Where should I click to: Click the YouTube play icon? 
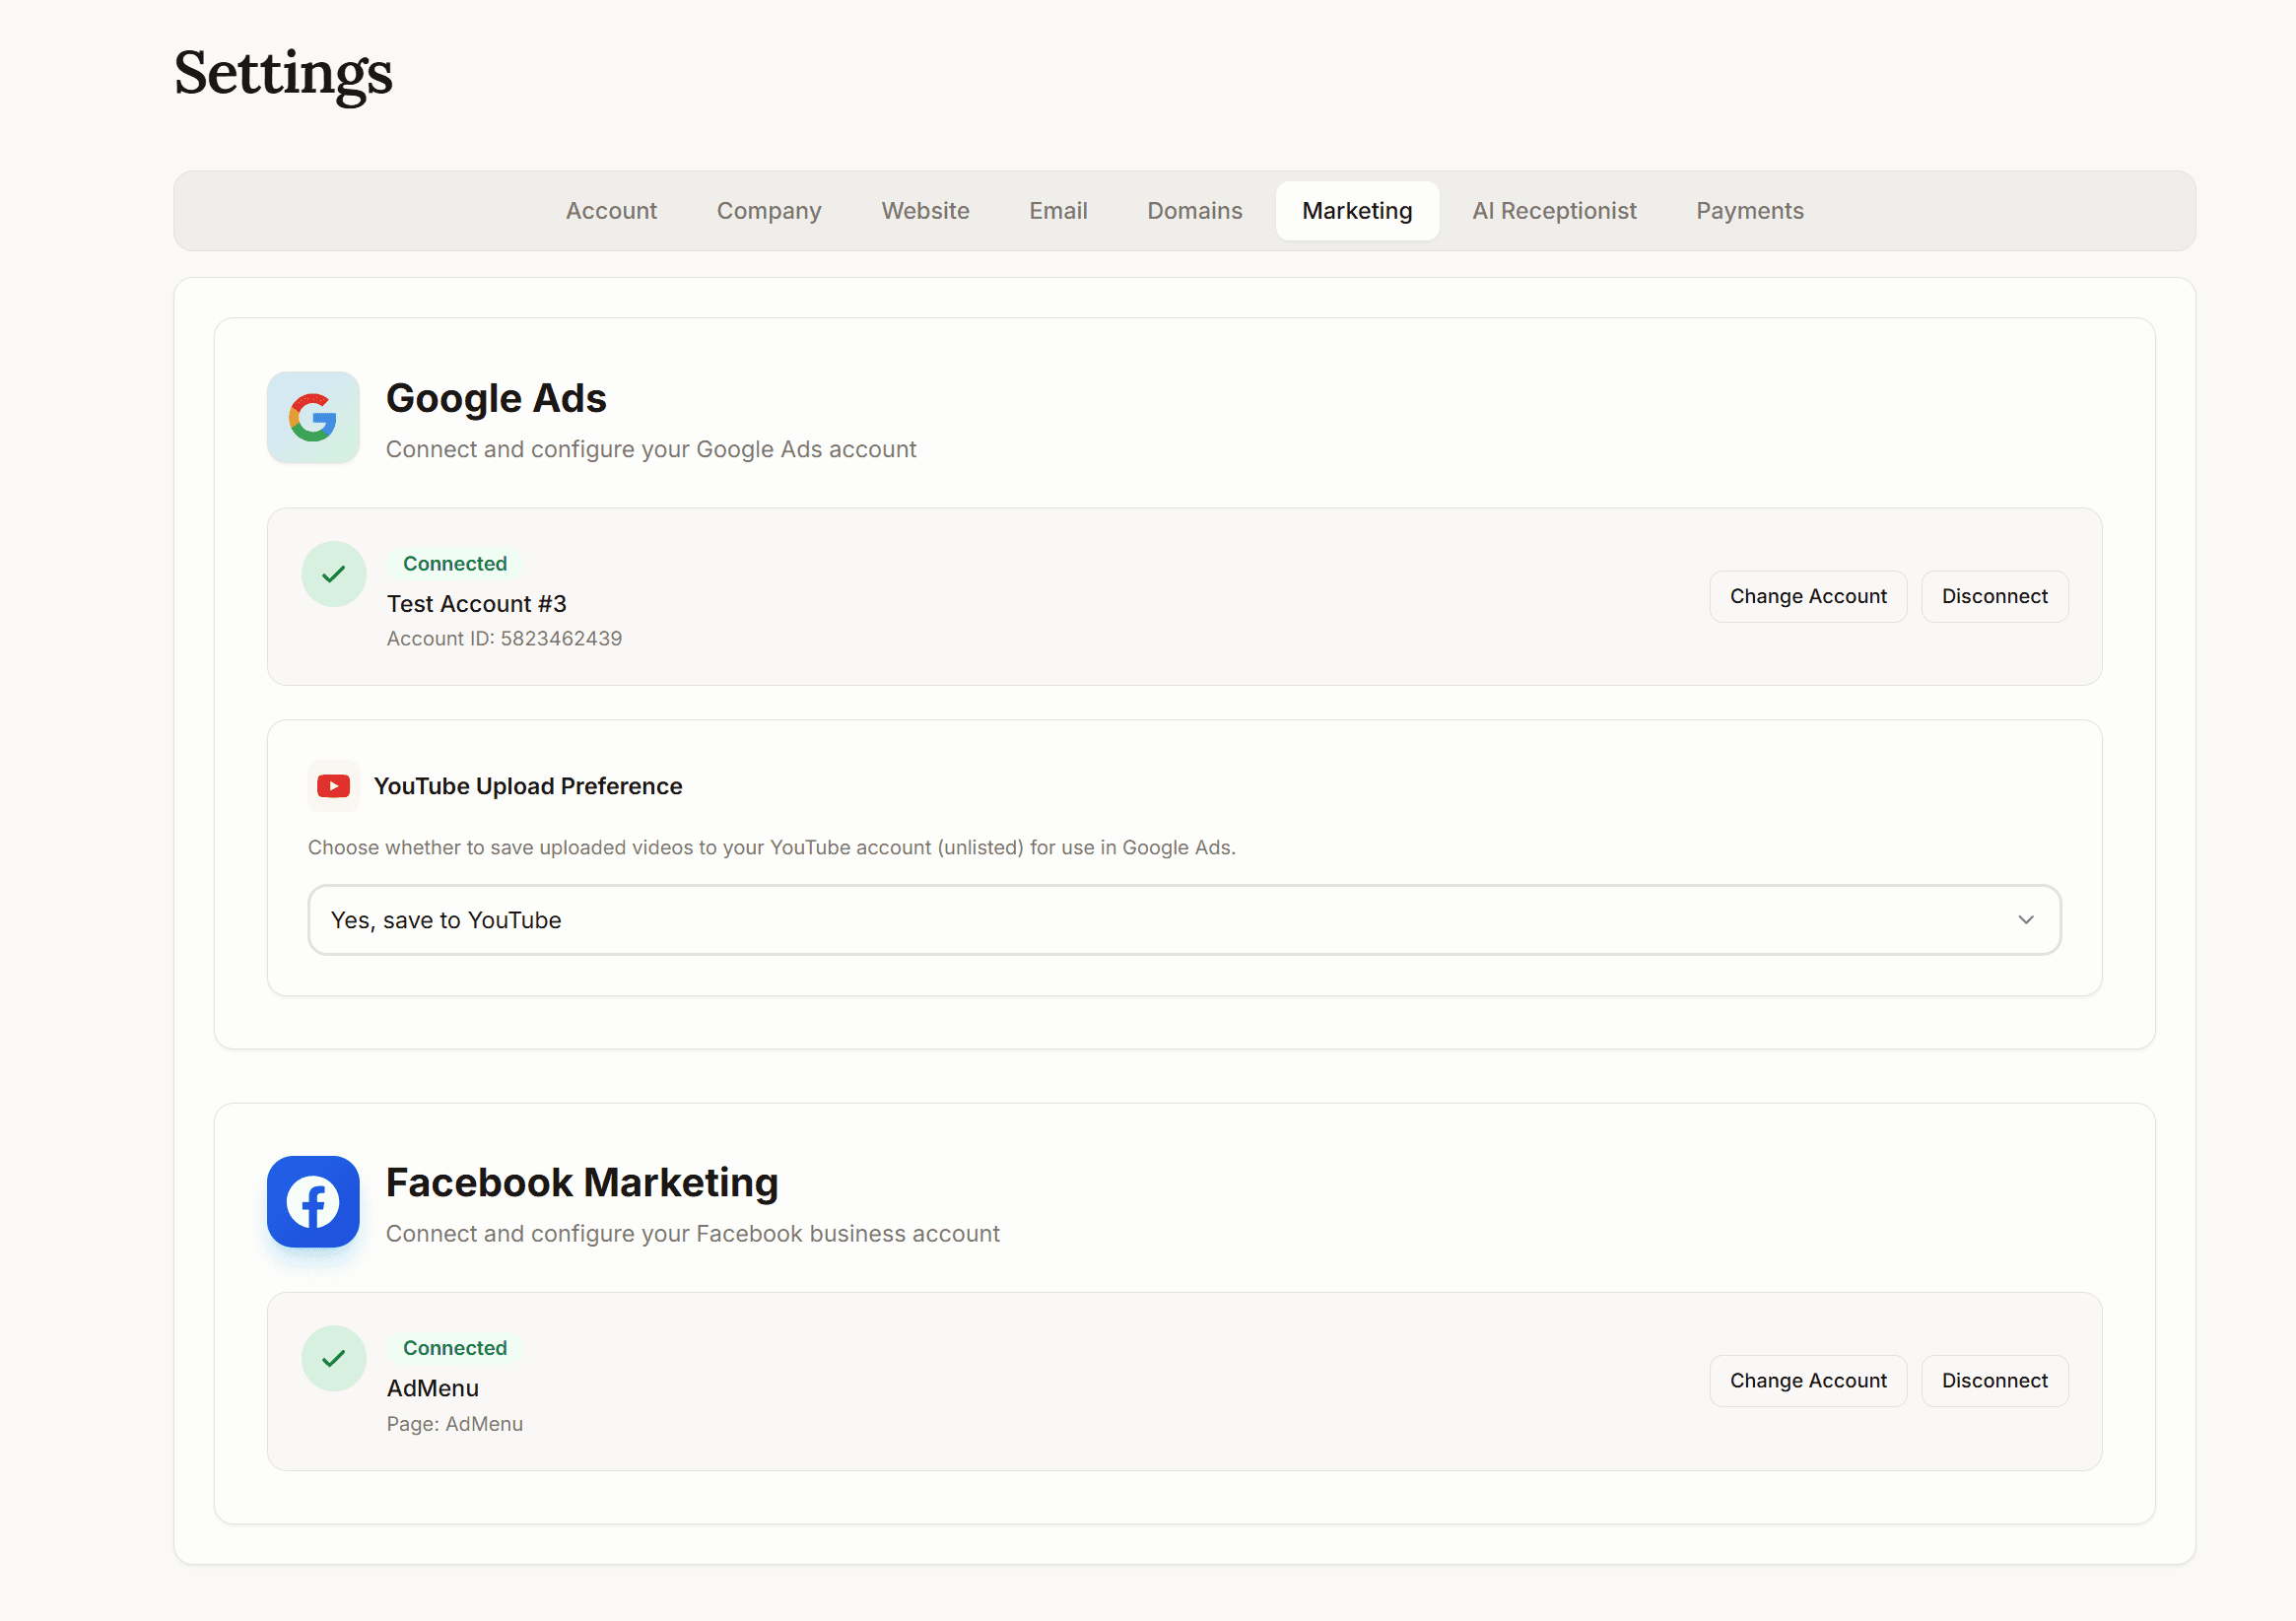pyautogui.click(x=333, y=786)
